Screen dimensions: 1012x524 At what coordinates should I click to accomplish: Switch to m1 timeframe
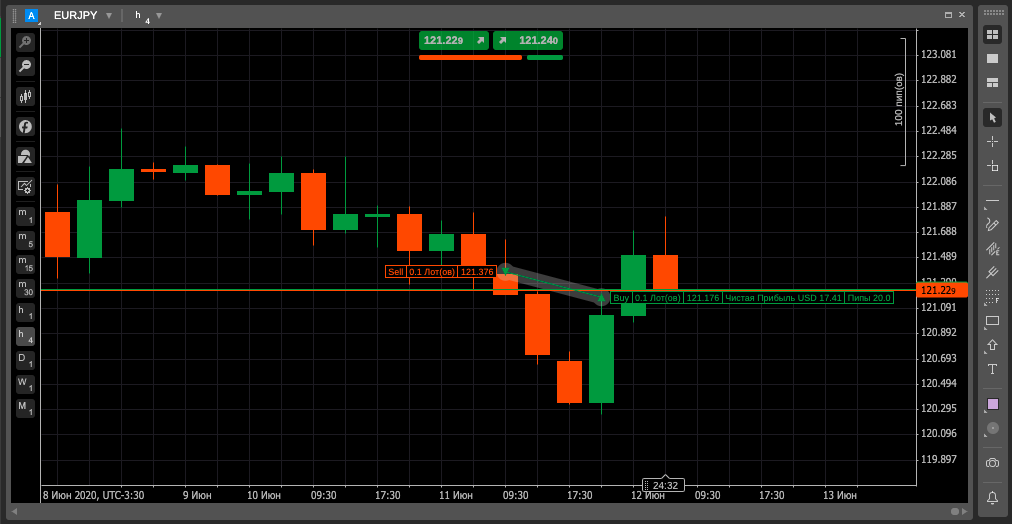[x=25, y=216]
